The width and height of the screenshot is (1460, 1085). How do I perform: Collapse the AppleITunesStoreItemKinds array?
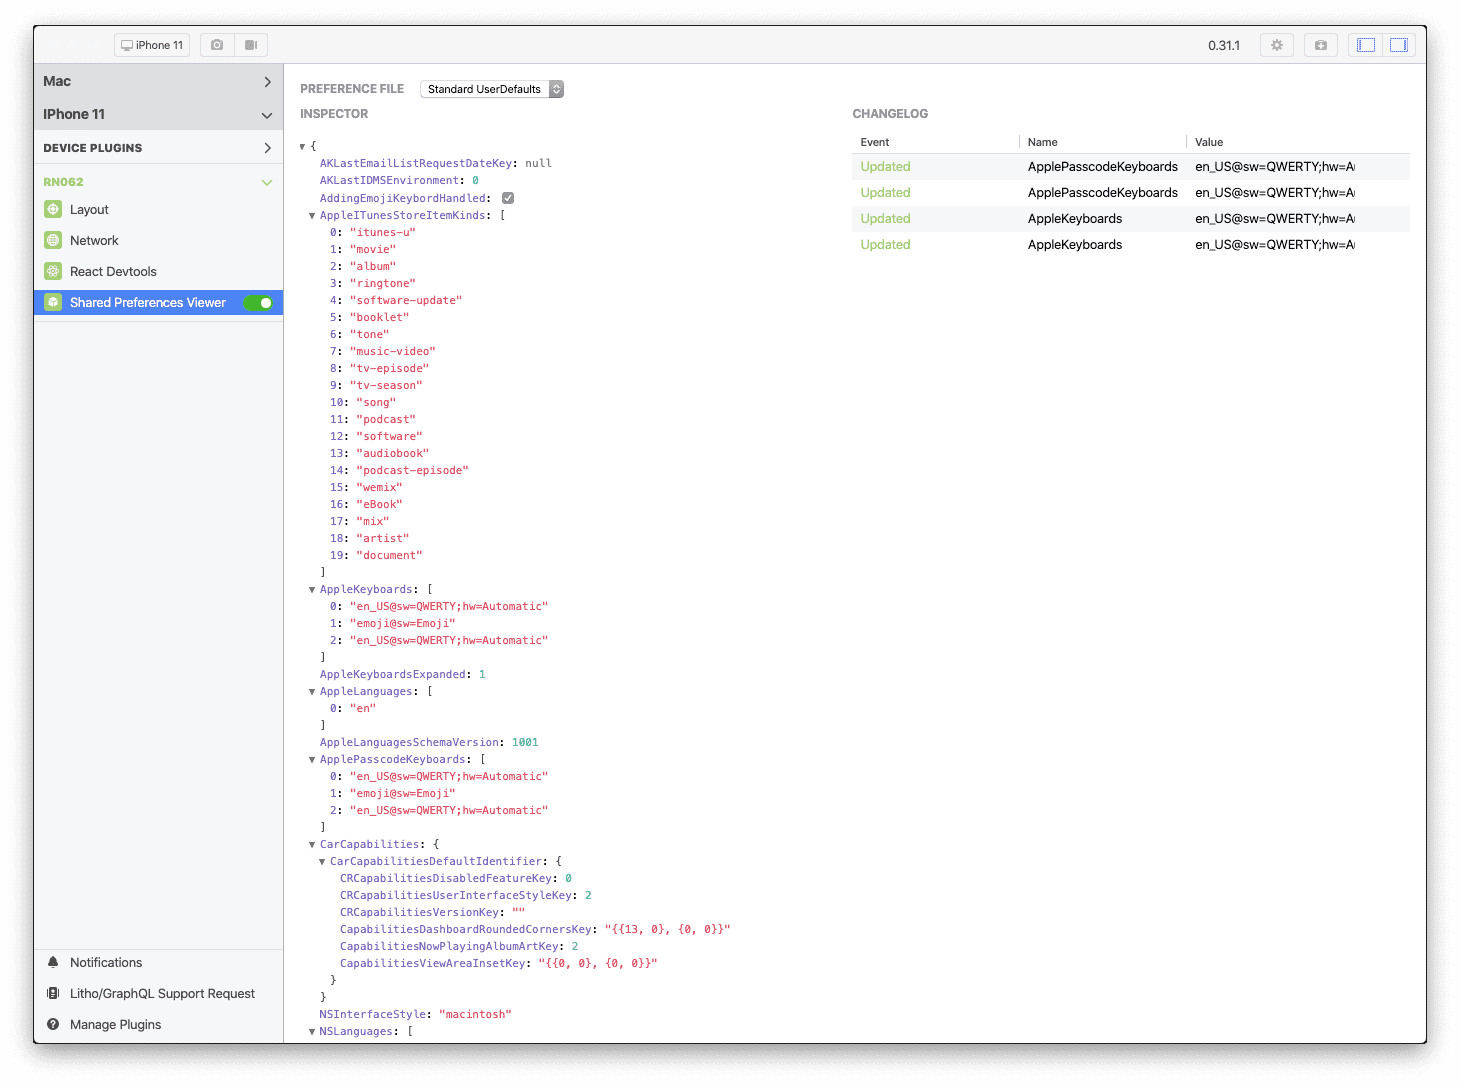coord(312,215)
